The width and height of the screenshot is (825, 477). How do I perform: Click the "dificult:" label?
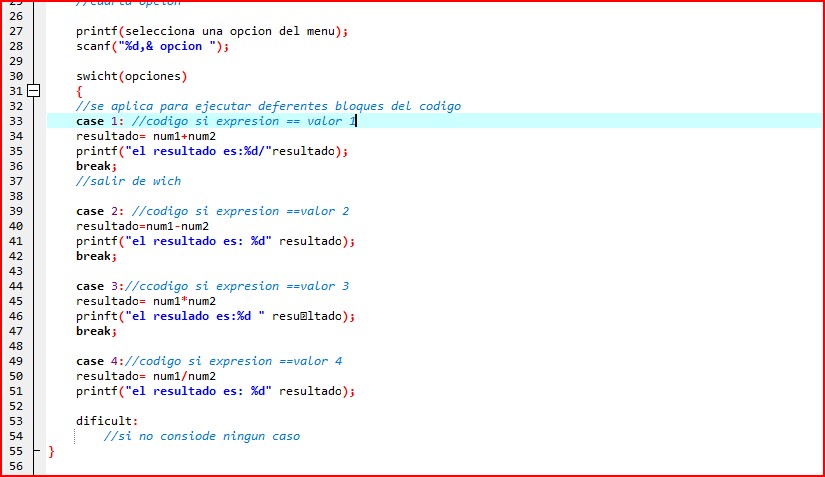pos(107,421)
